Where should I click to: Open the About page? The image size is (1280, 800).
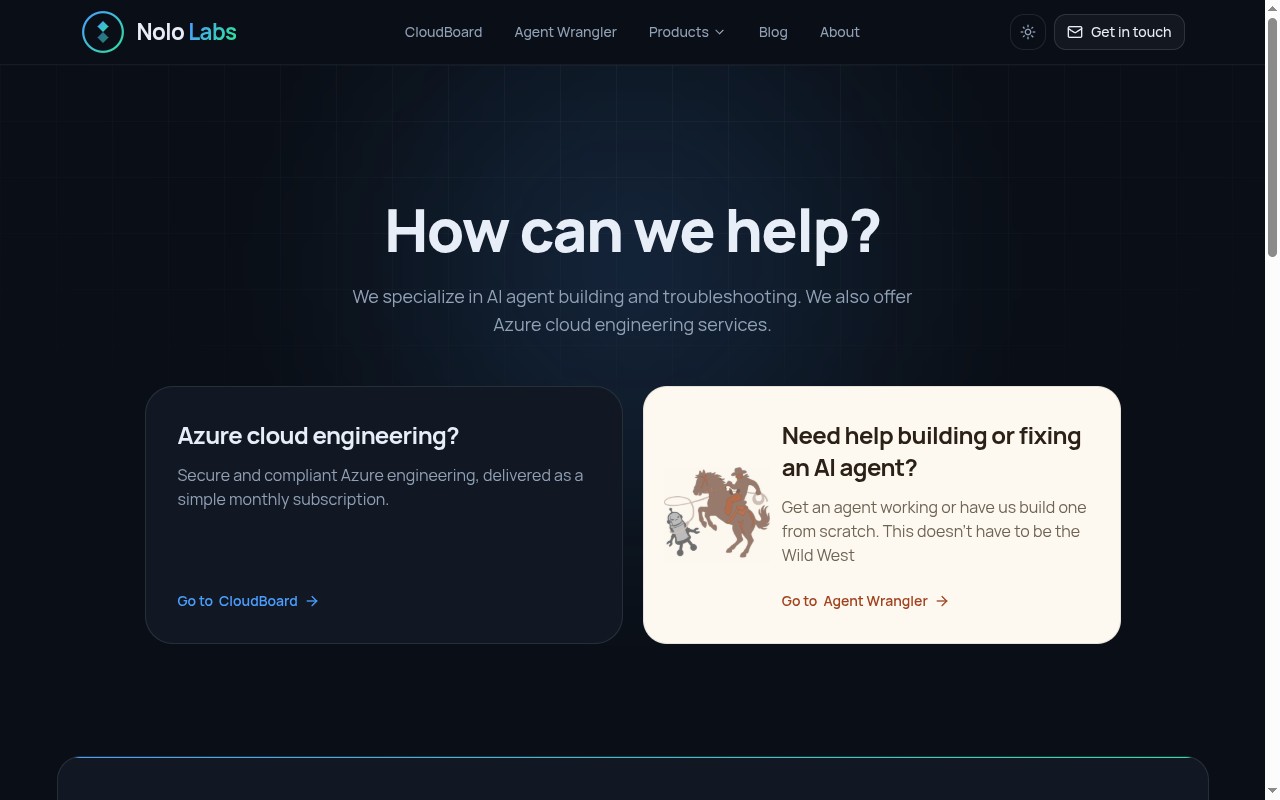[x=840, y=32]
